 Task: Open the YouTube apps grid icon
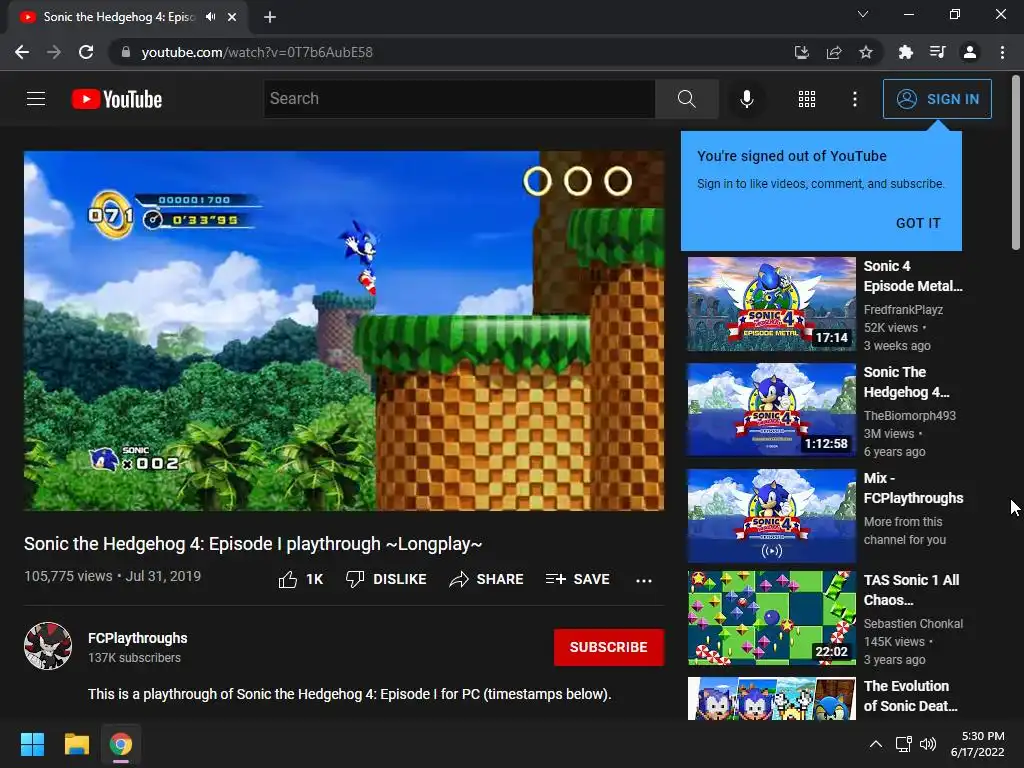tap(807, 99)
